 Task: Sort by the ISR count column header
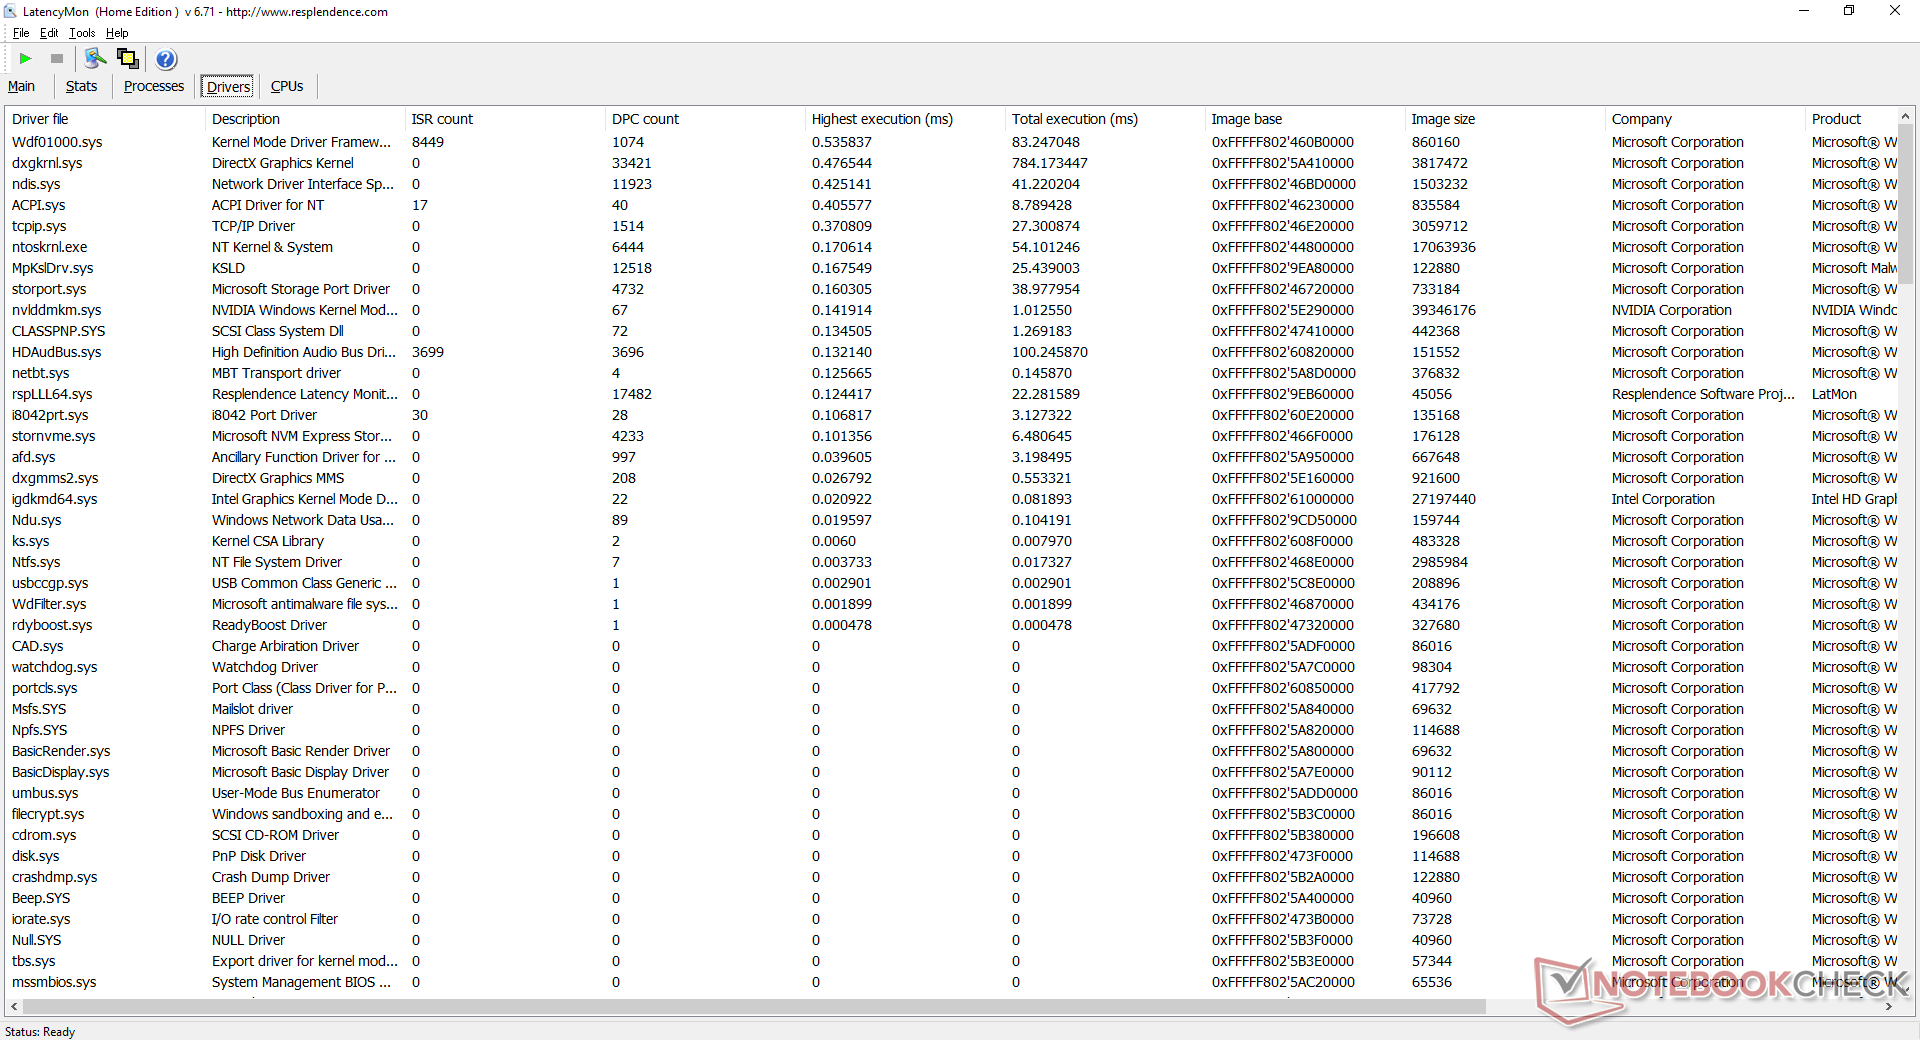click(505, 119)
